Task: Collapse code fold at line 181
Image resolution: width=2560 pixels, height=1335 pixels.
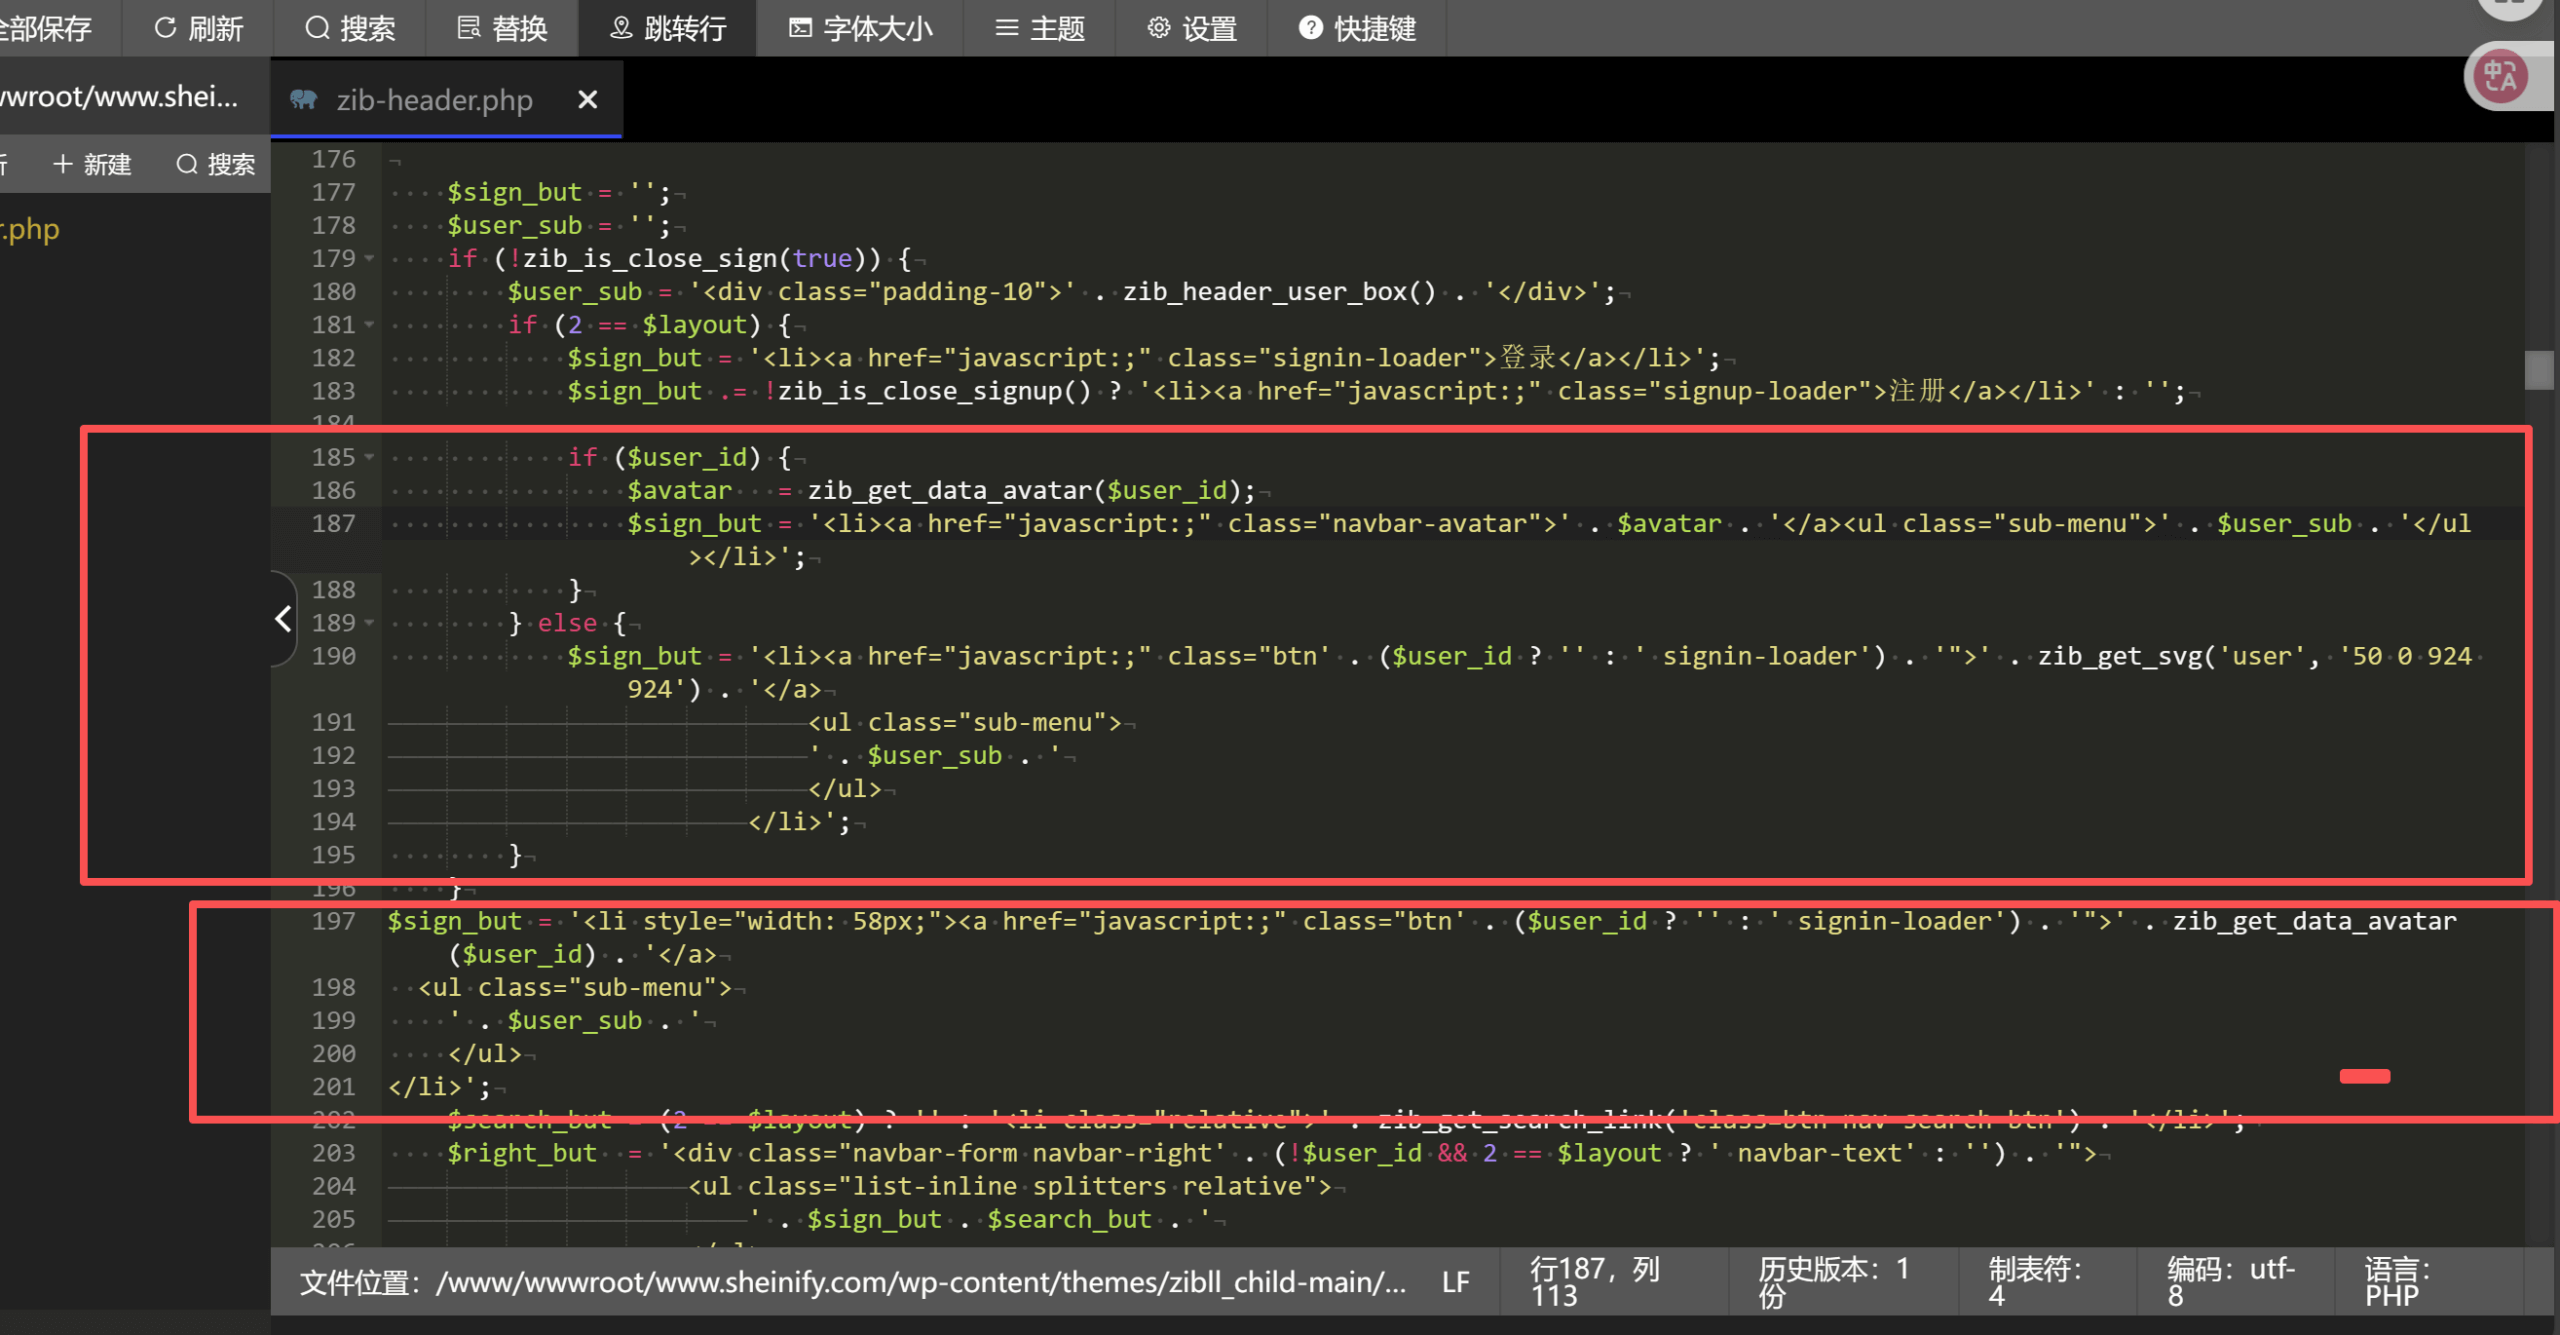Action: (x=370, y=325)
